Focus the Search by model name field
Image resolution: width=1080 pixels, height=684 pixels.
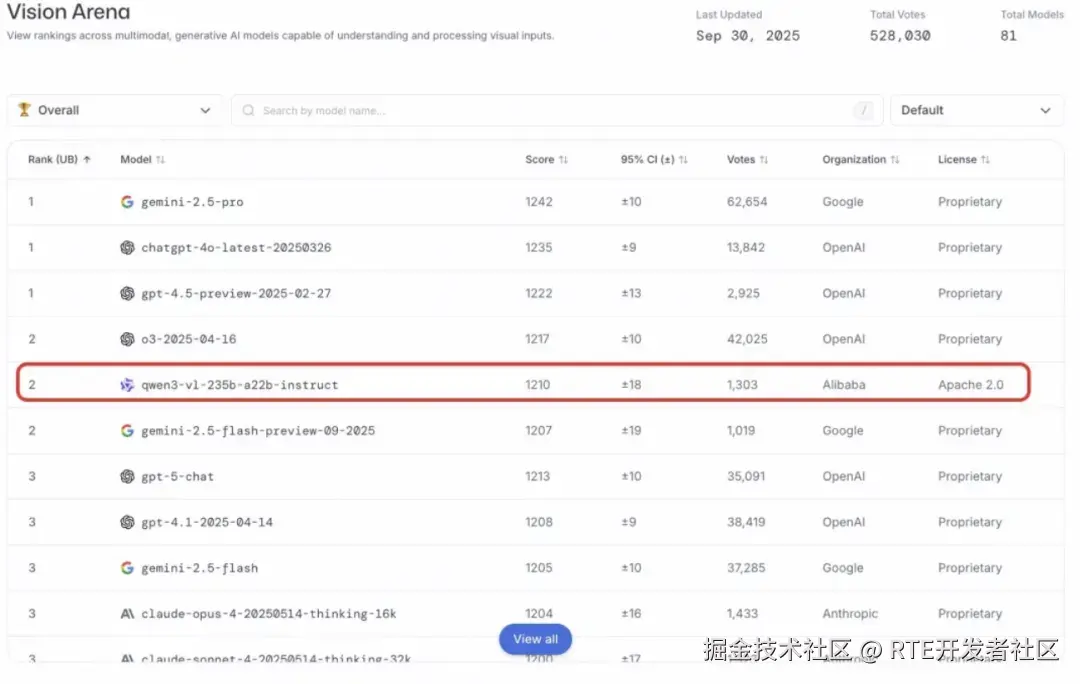point(557,110)
